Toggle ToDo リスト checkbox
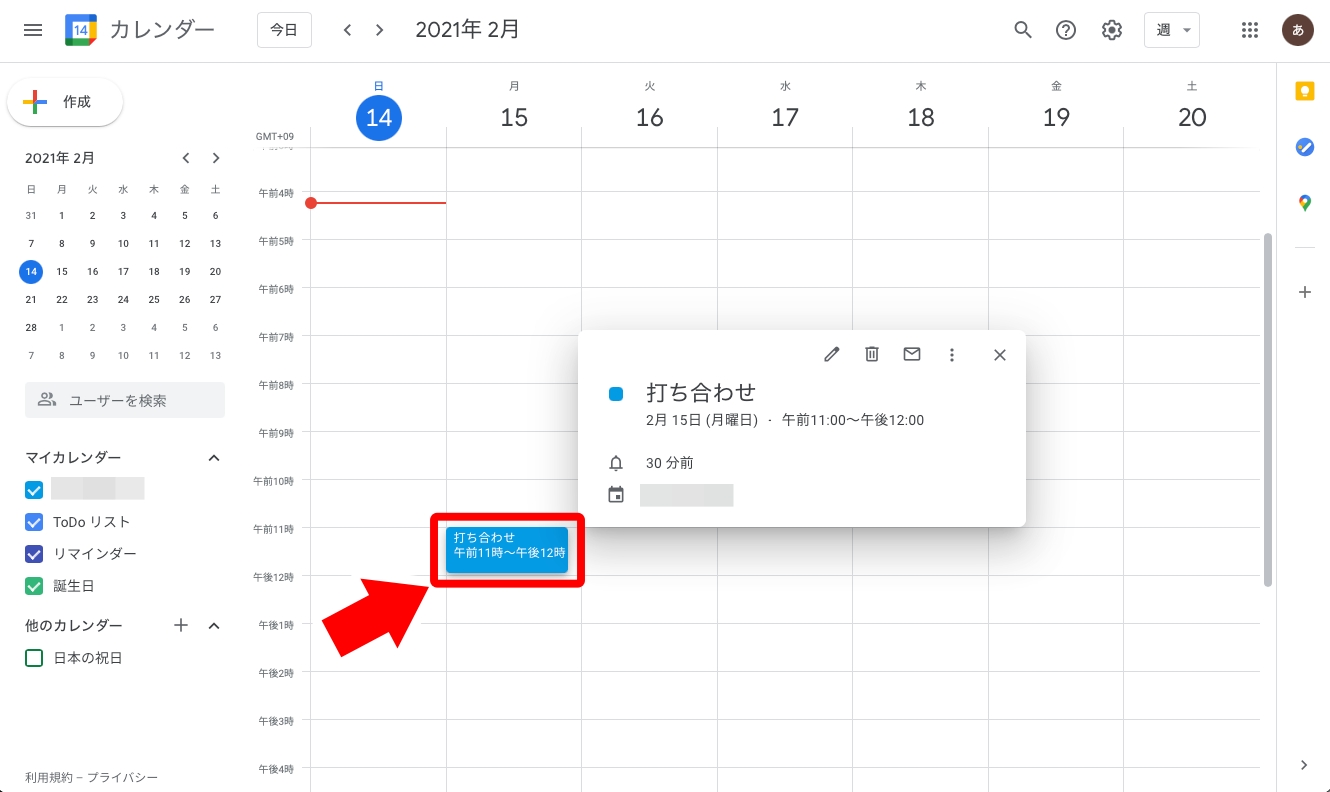The height and width of the screenshot is (792, 1330). pyautogui.click(x=34, y=521)
